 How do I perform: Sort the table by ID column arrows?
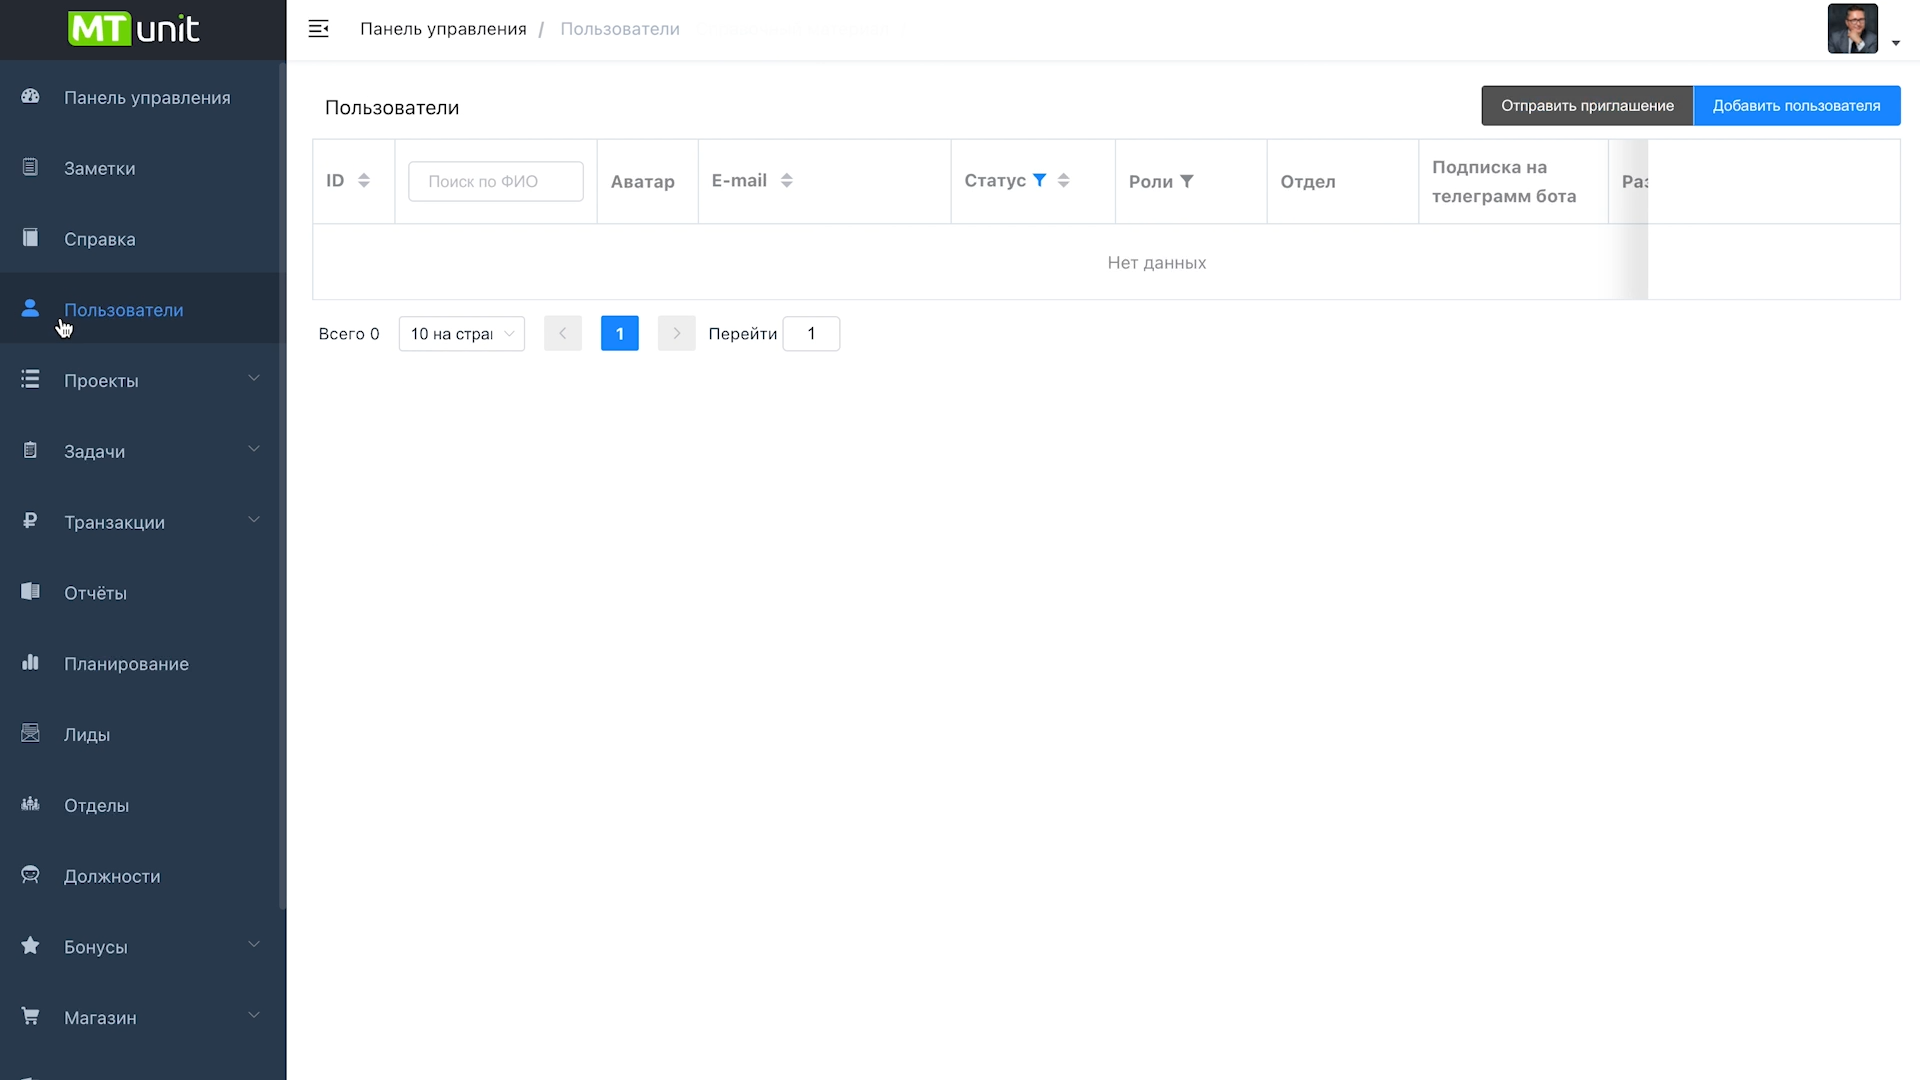pyautogui.click(x=364, y=180)
